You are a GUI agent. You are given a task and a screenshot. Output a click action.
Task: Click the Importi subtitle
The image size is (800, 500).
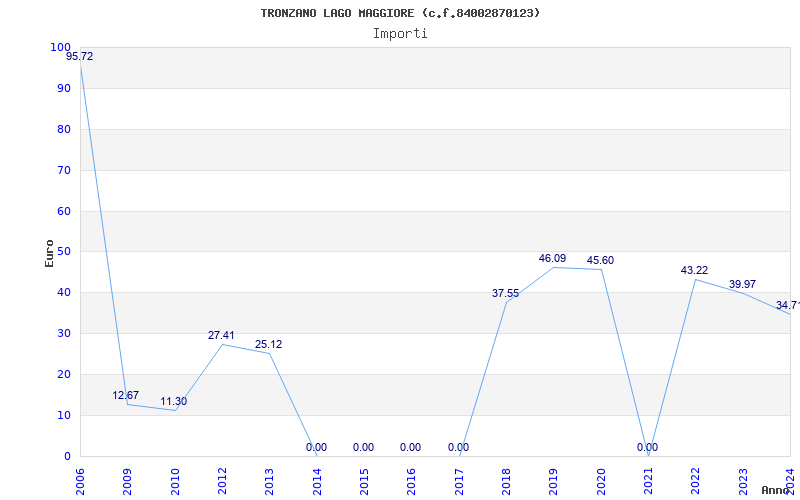[400, 34]
